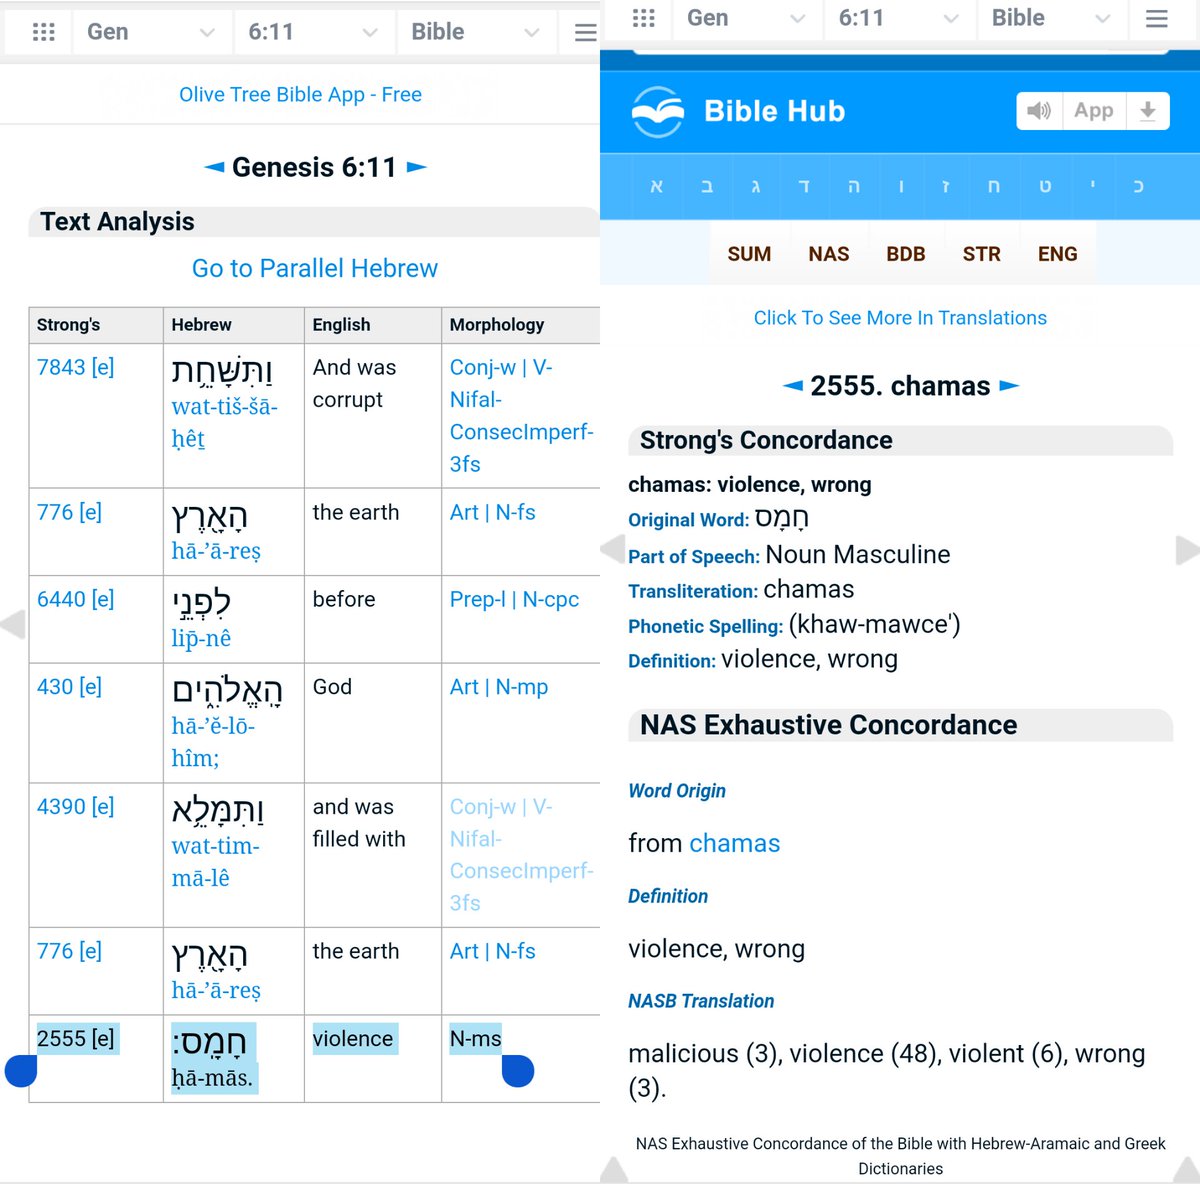
Task: Go to next entry arrow after 2555. chamas
Action: click(1009, 386)
